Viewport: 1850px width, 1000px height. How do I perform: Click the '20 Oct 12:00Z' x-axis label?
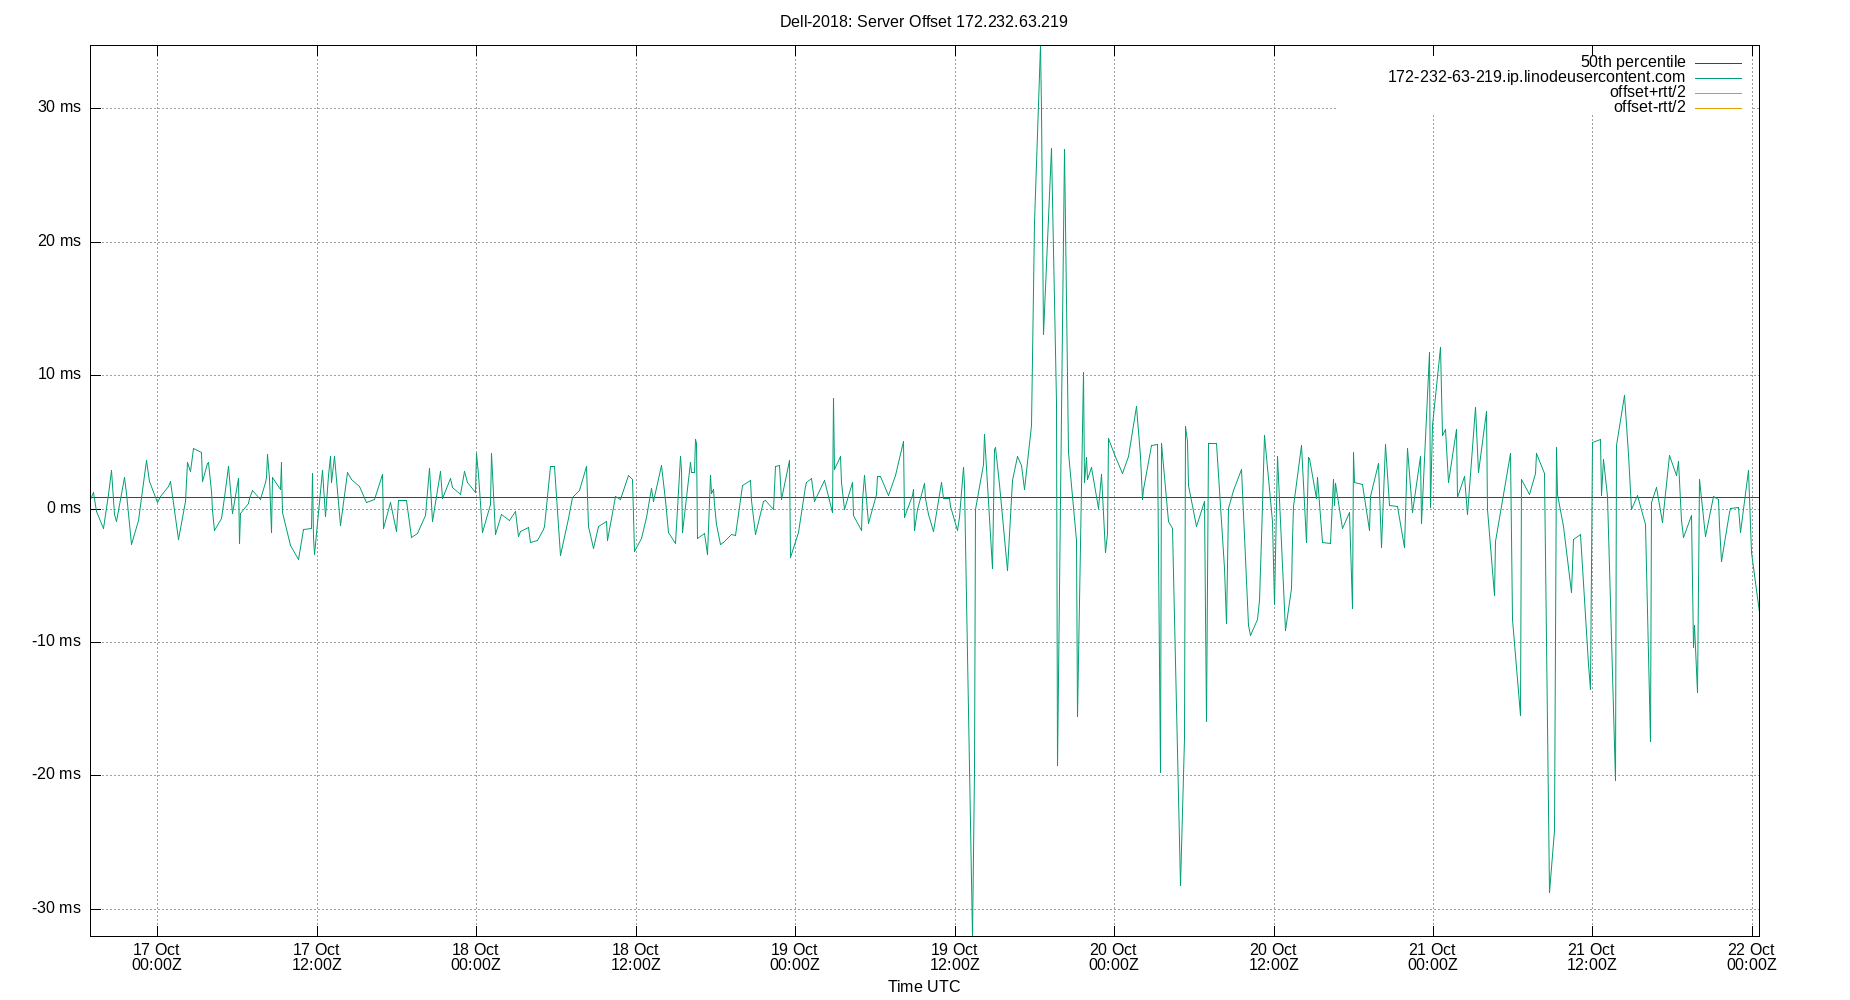[x=1273, y=957]
